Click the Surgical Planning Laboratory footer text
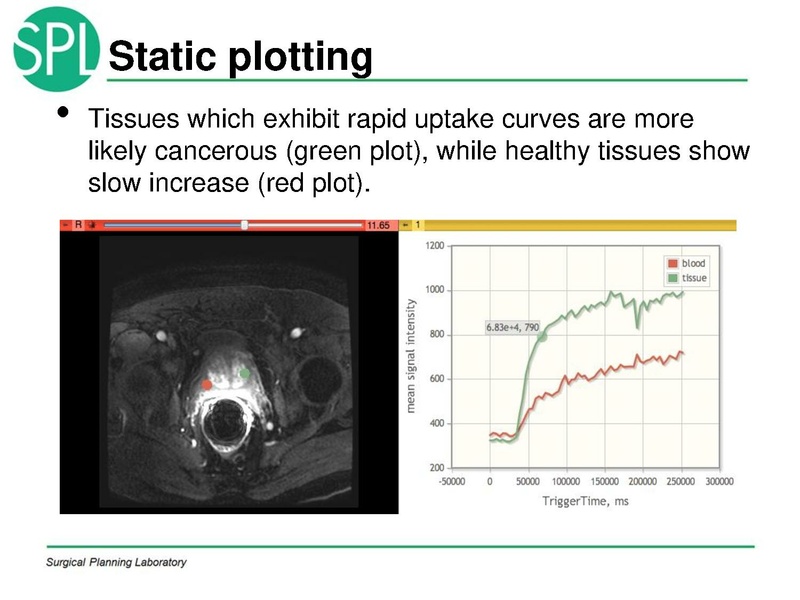 pyautogui.click(x=116, y=562)
